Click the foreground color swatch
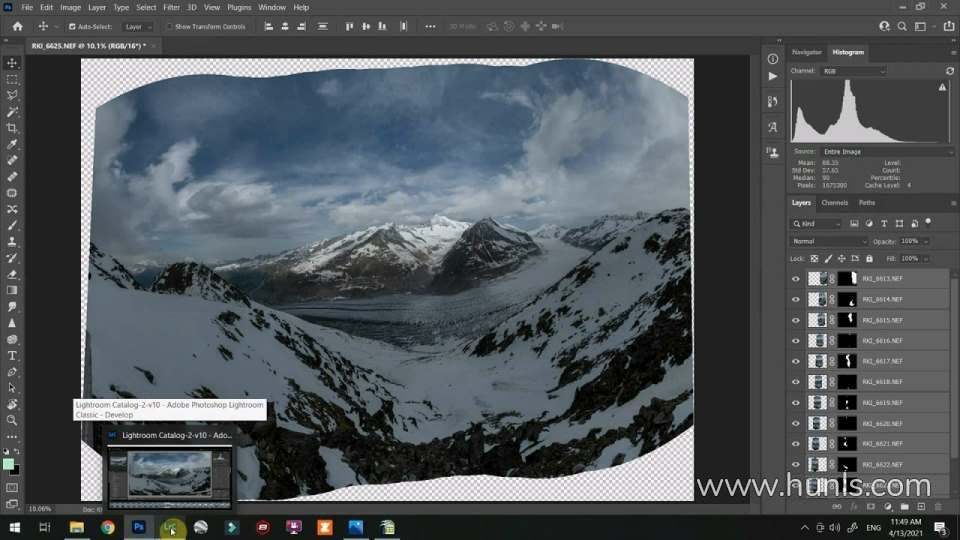The image size is (960, 540). coord(9,464)
